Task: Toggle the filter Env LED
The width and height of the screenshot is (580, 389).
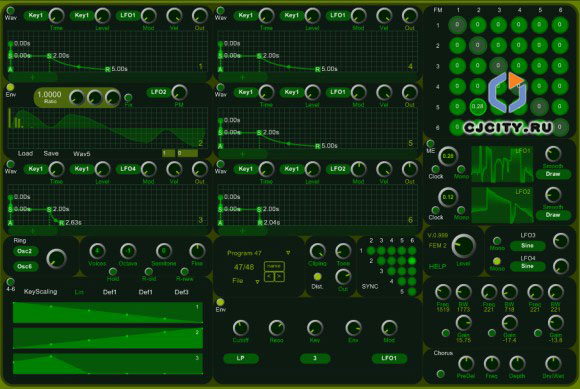Action: coord(220,302)
